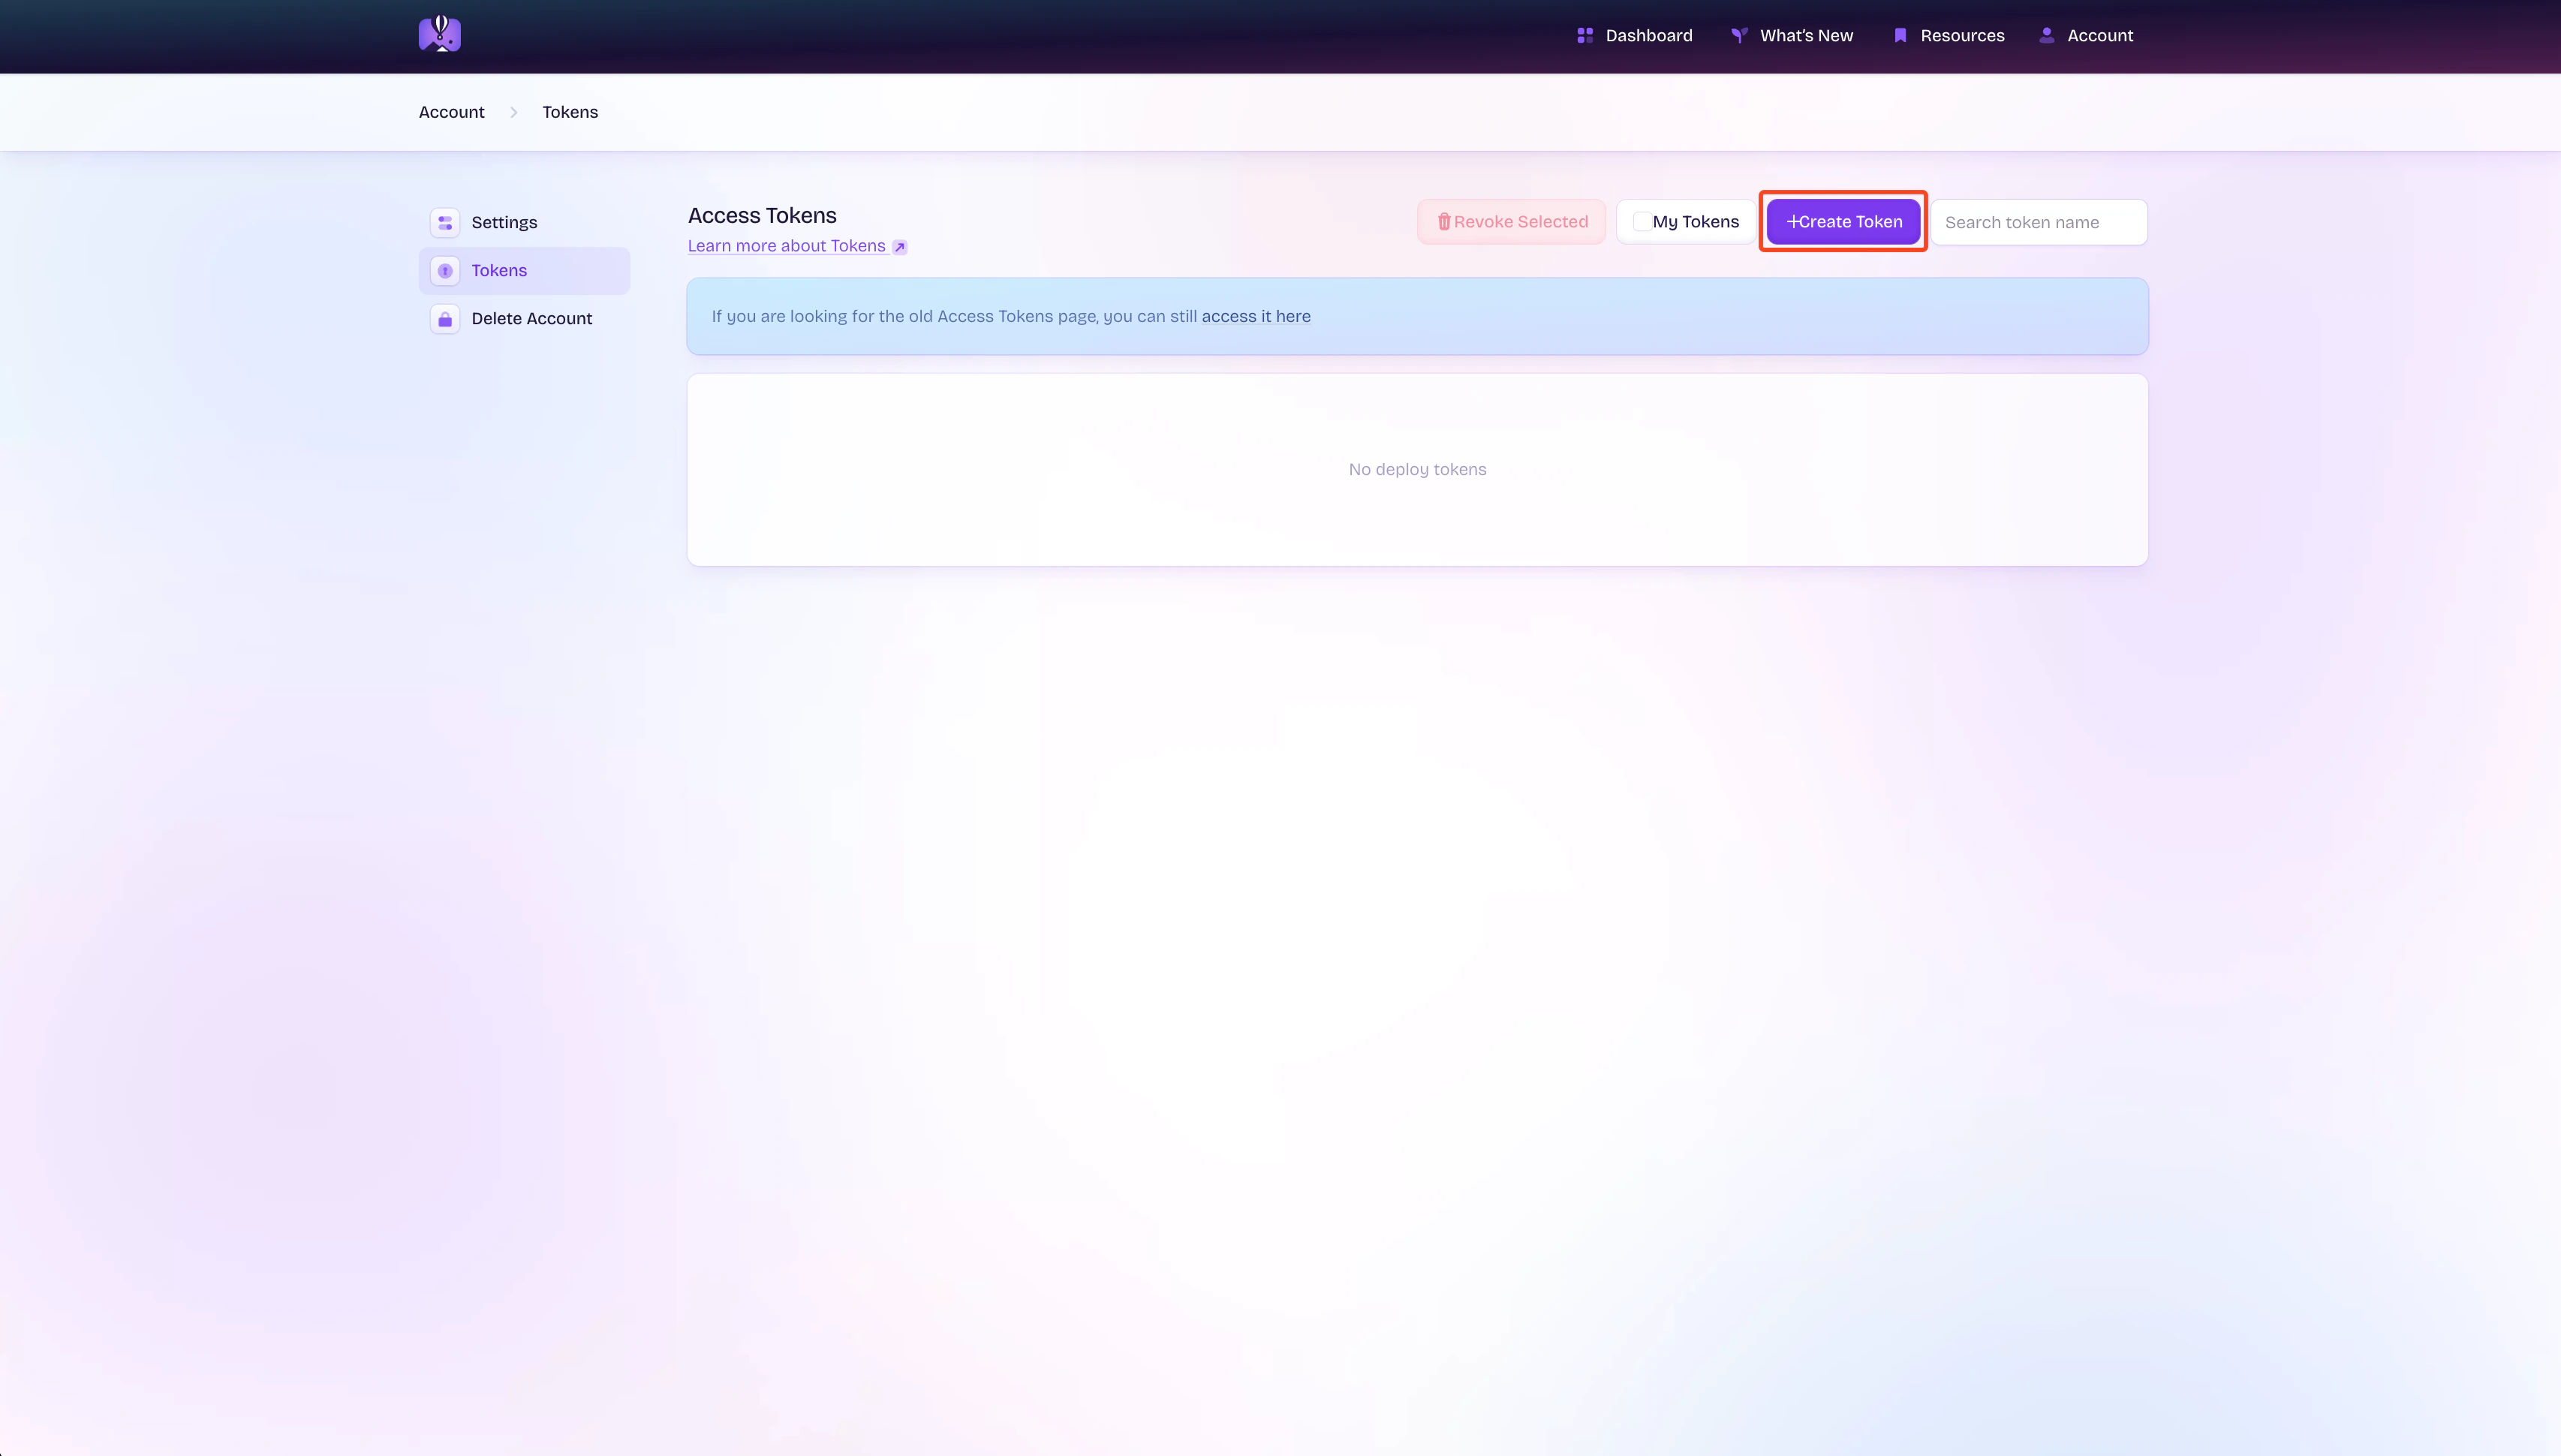Click the external link arrow icon
Viewport: 2561px width, 1456px height.
tap(900, 247)
